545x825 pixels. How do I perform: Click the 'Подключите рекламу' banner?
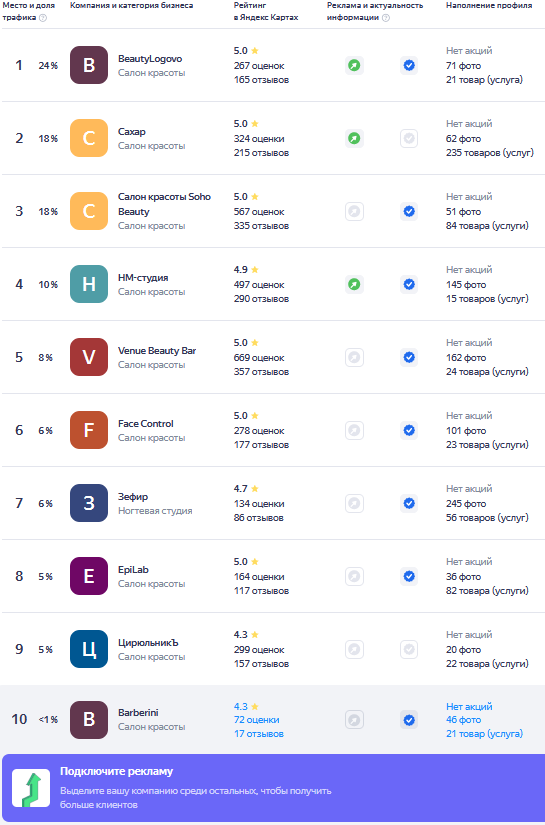pyautogui.click(x=272, y=788)
